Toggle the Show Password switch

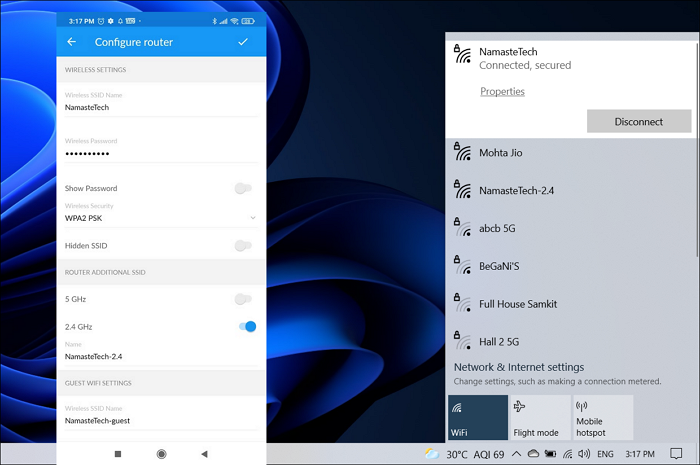[x=243, y=188]
